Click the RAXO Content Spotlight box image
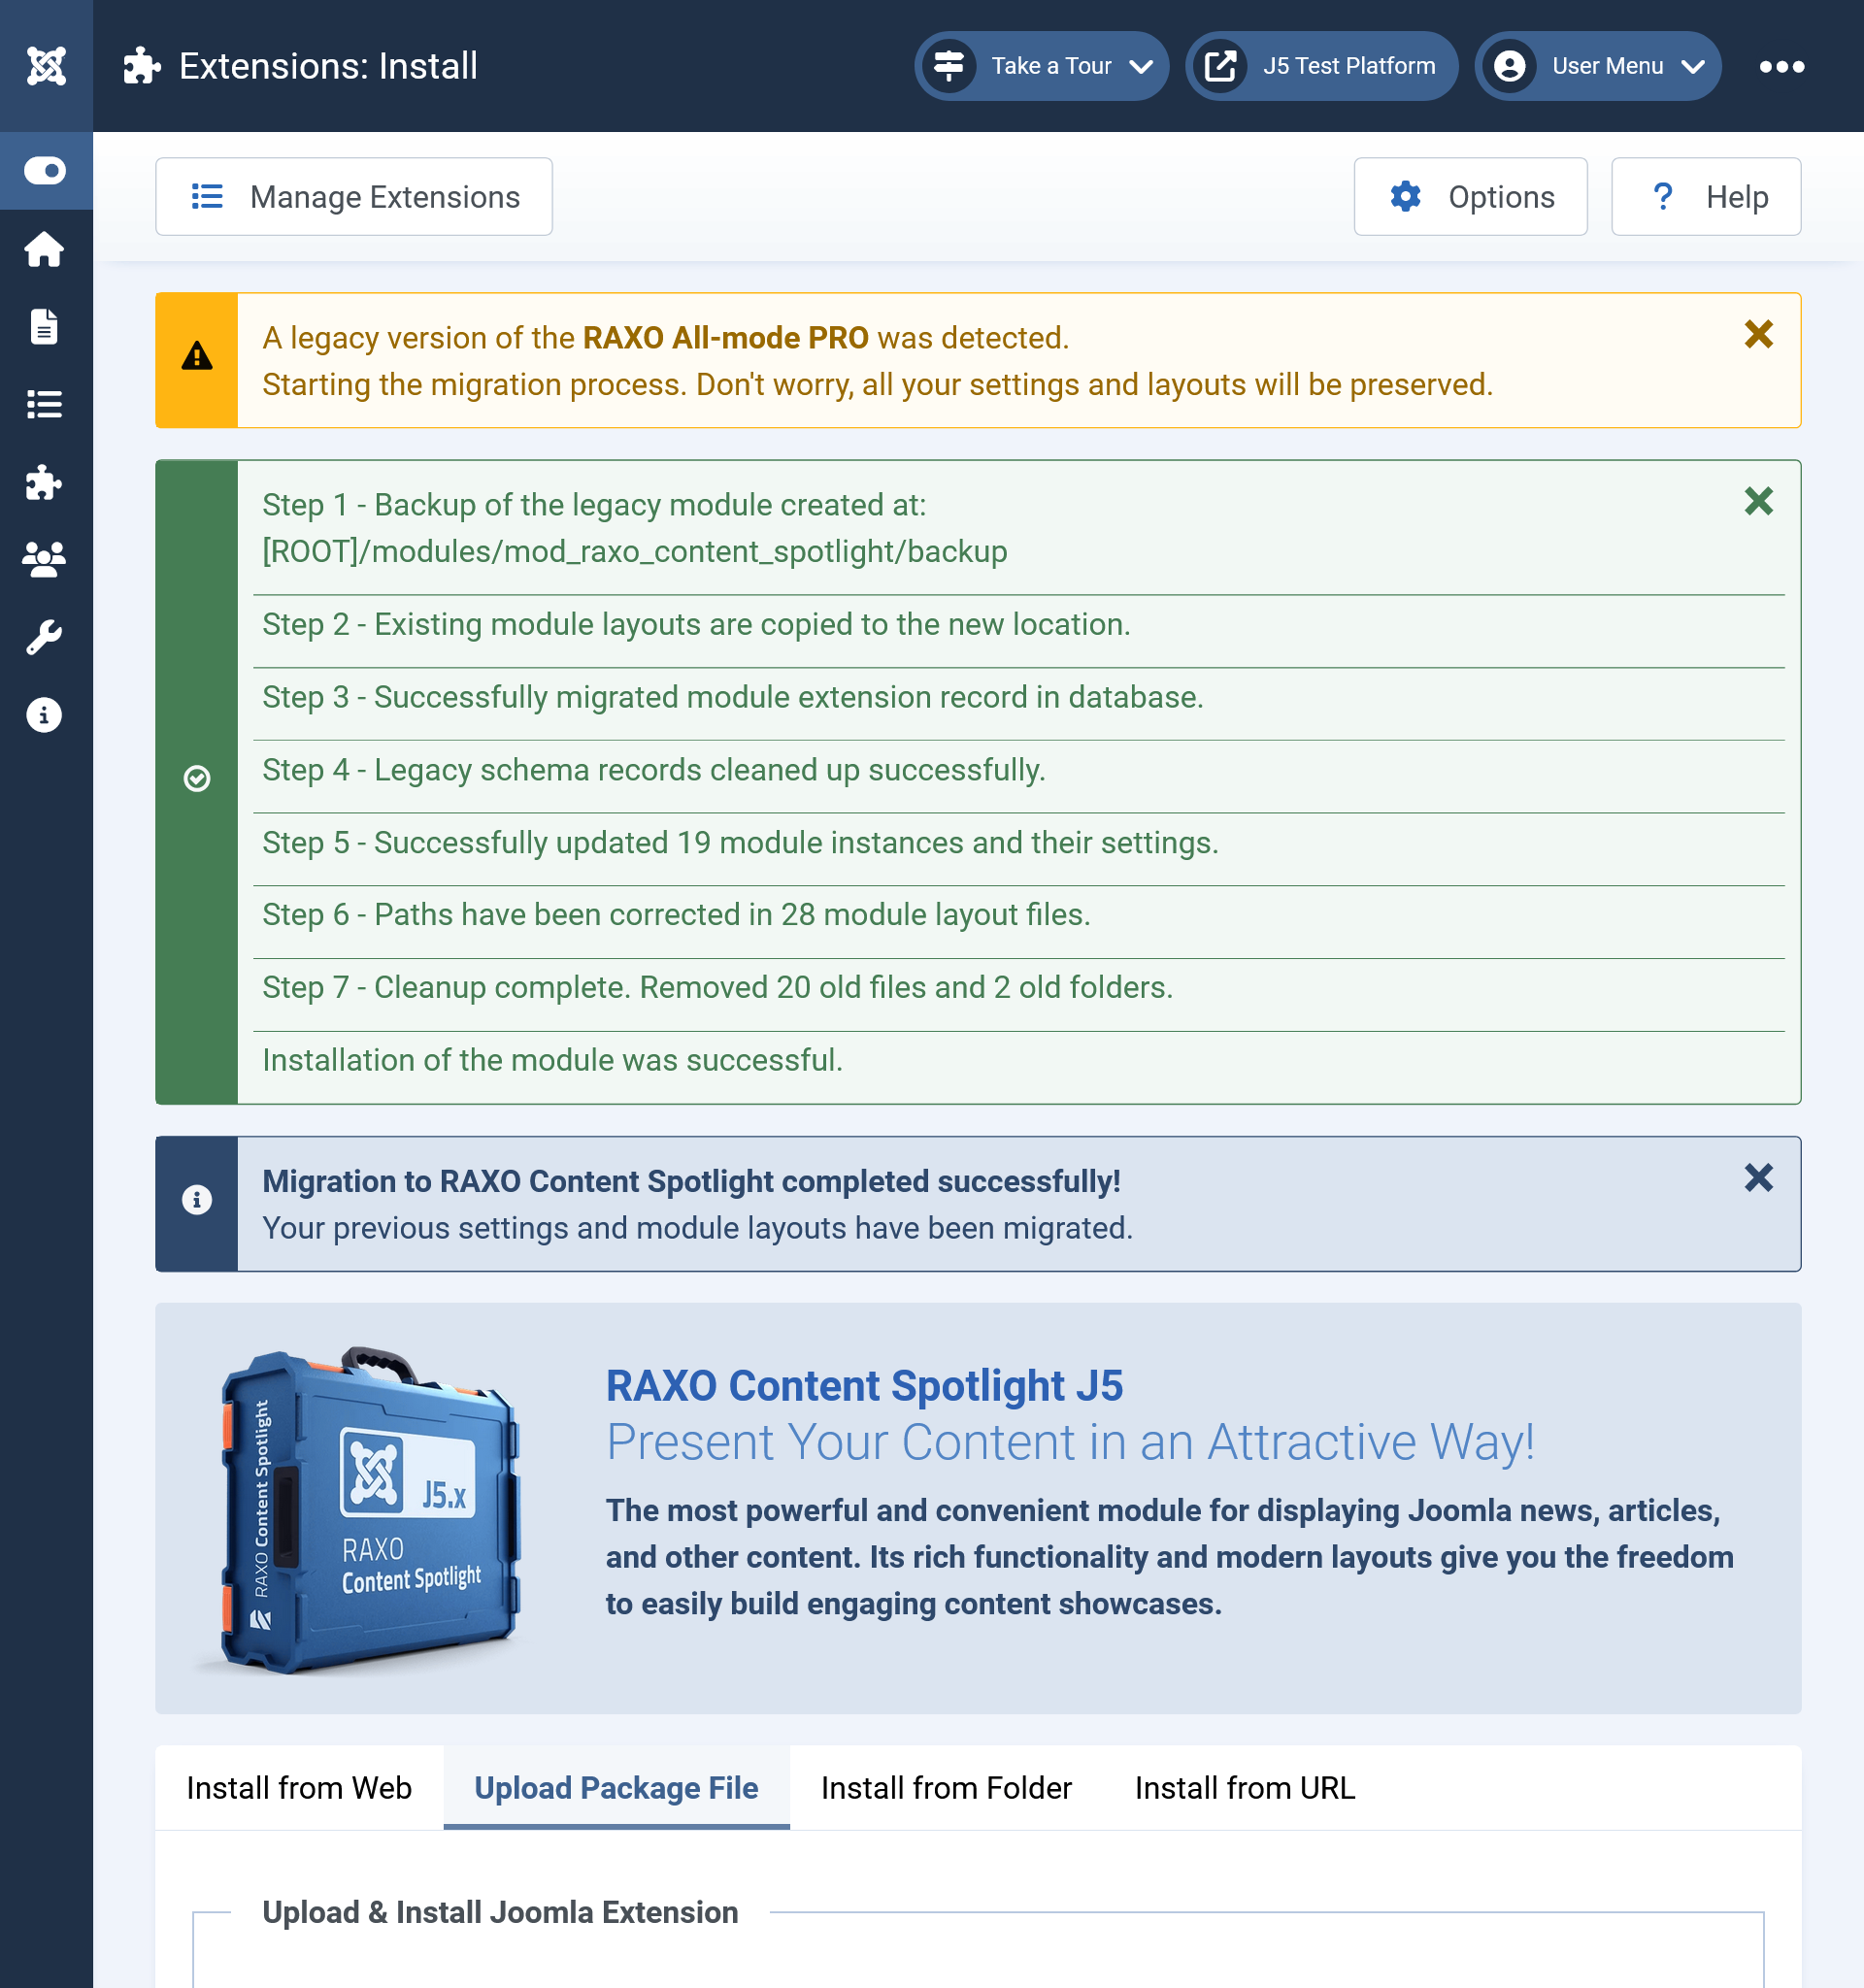Viewport: 1864px width, 1988px height. pyautogui.click(x=368, y=1510)
